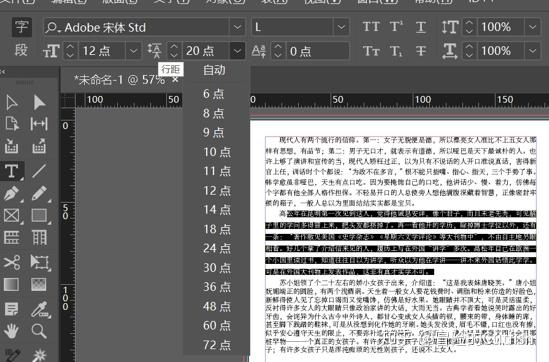This screenshot has width=549, height=362.
Task: Collapse the leading 20 点 dropdown arrow
Action: pos(237,51)
